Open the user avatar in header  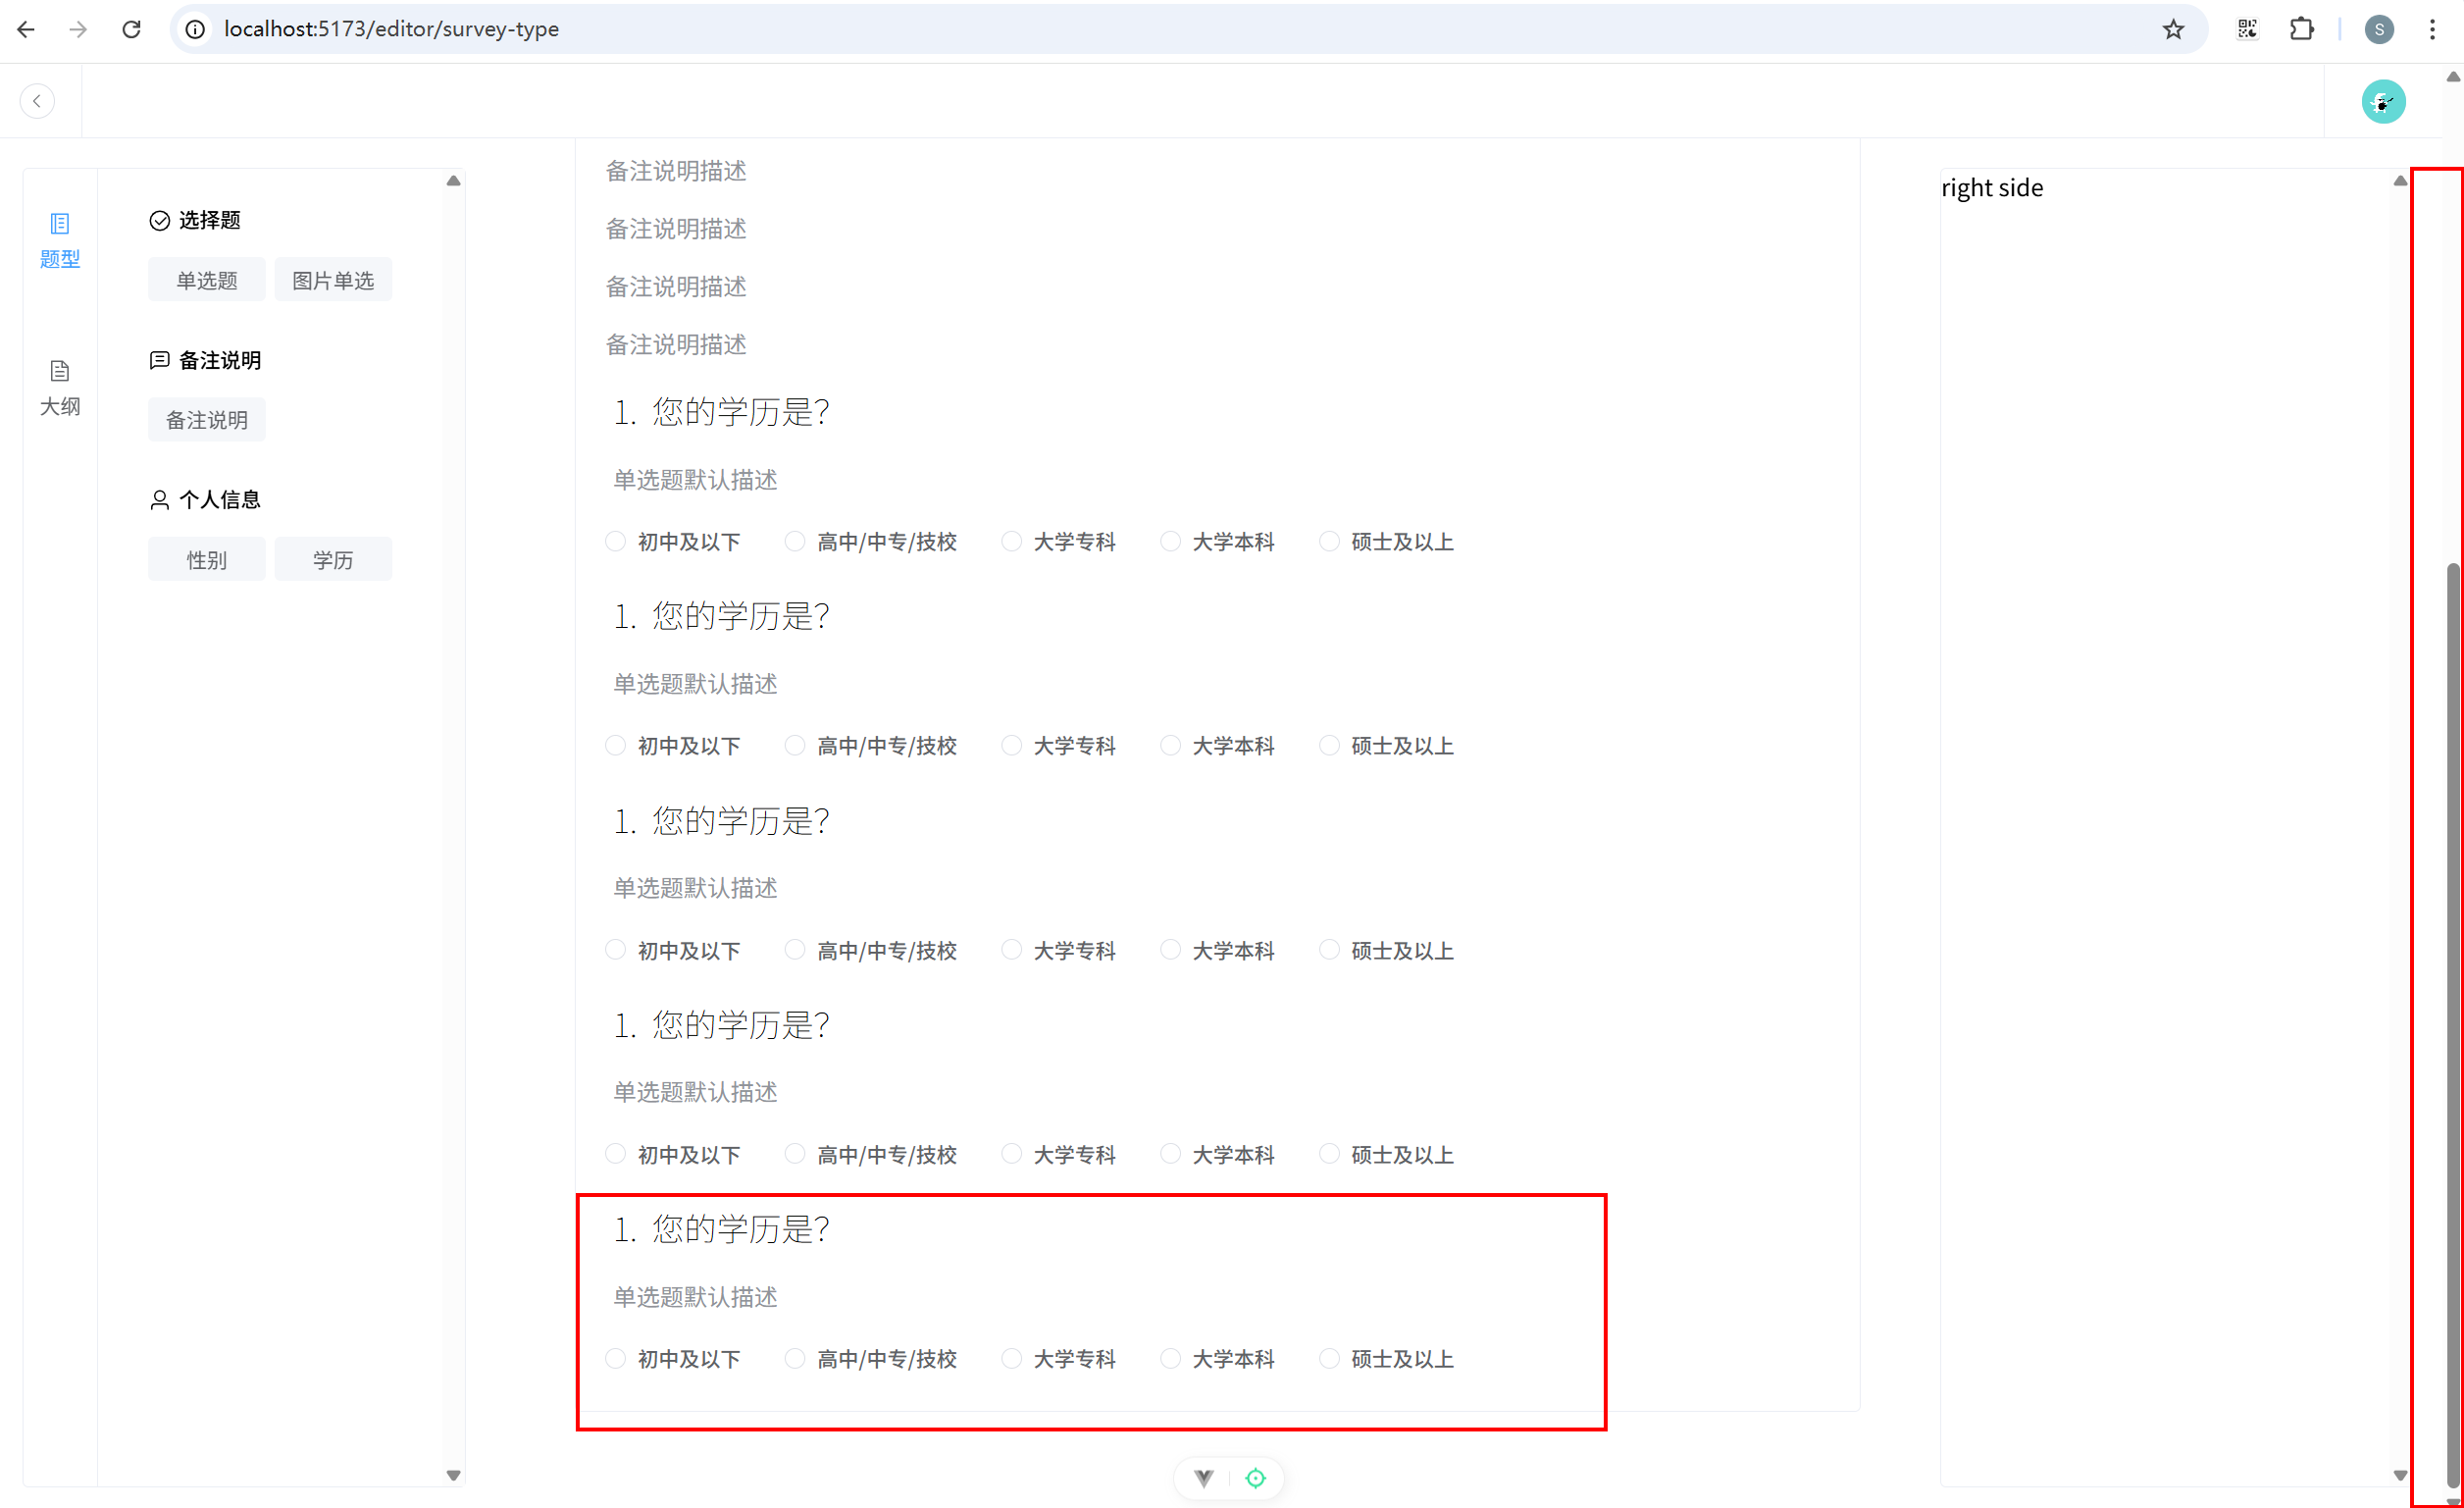point(2383,102)
